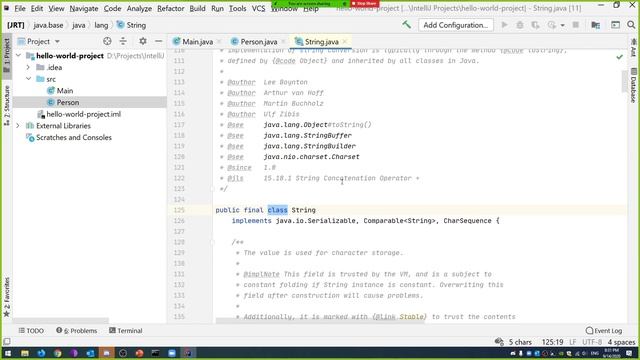Viewport: 640px width, 360px height.
Task: Open the Favorites tool window sidebar tab
Action: 7,297
